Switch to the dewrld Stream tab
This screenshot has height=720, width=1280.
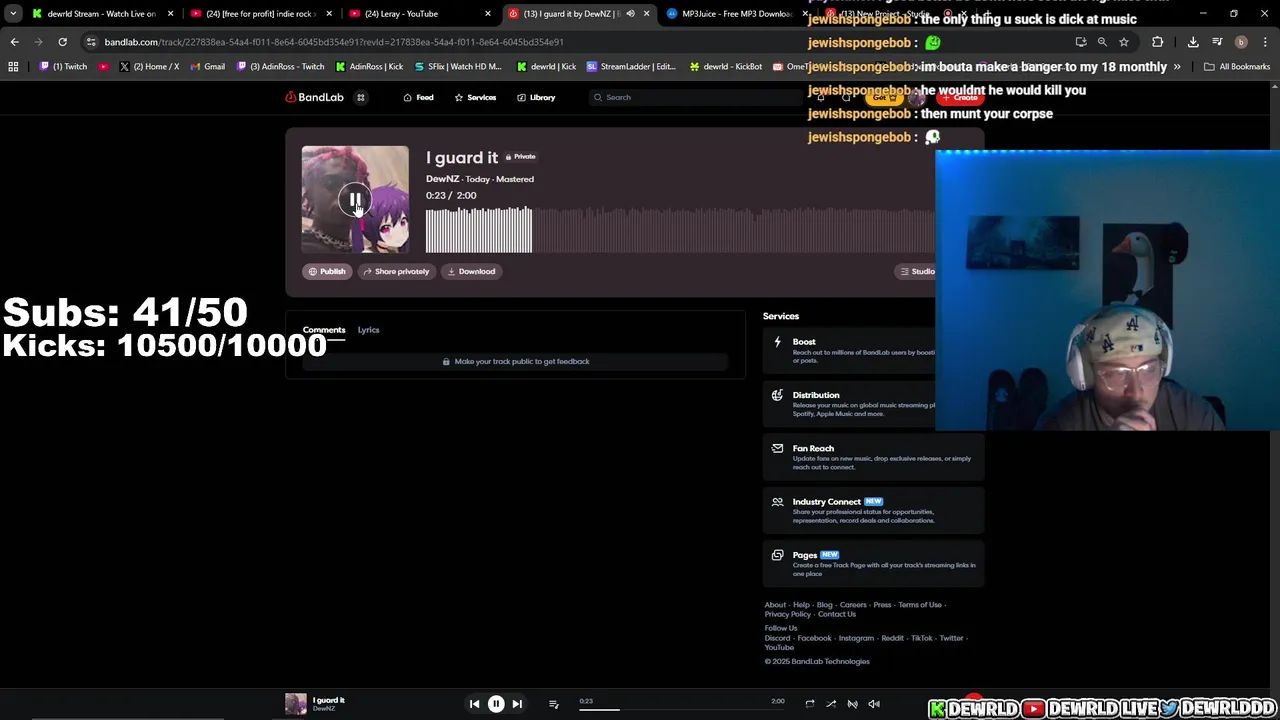pyautogui.click(x=100, y=14)
